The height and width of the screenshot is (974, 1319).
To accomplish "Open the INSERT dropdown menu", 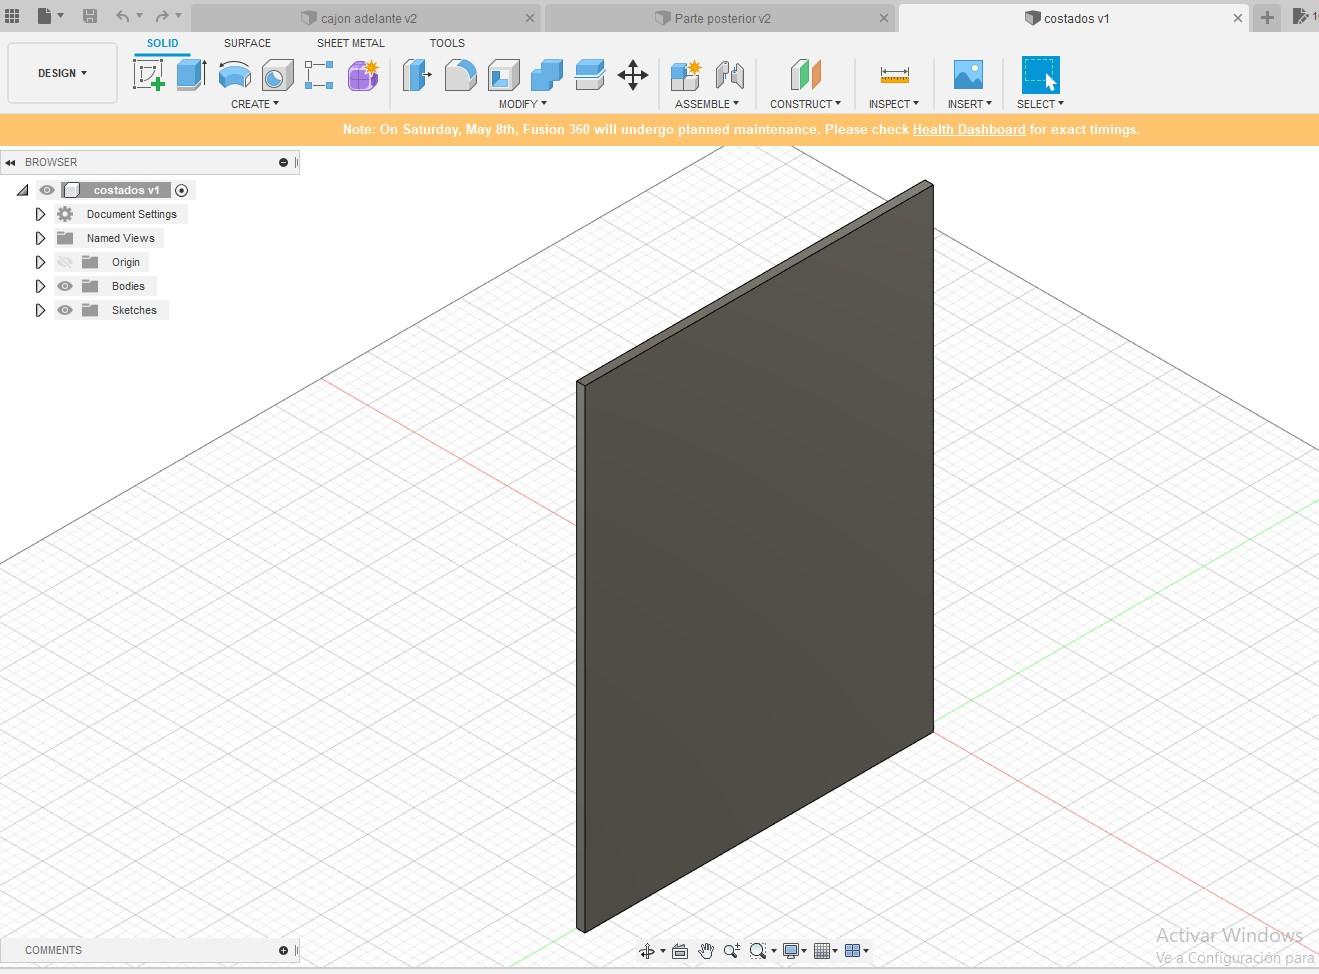I will [x=969, y=104].
